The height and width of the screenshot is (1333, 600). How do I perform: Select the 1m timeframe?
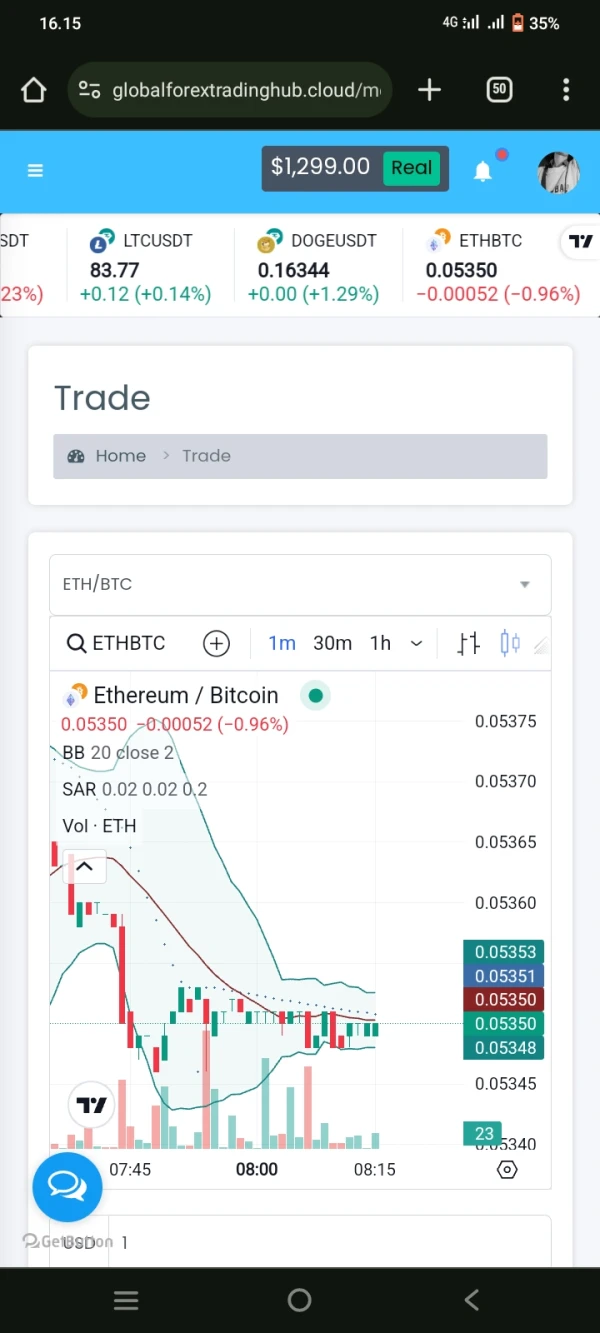coord(282,643)
